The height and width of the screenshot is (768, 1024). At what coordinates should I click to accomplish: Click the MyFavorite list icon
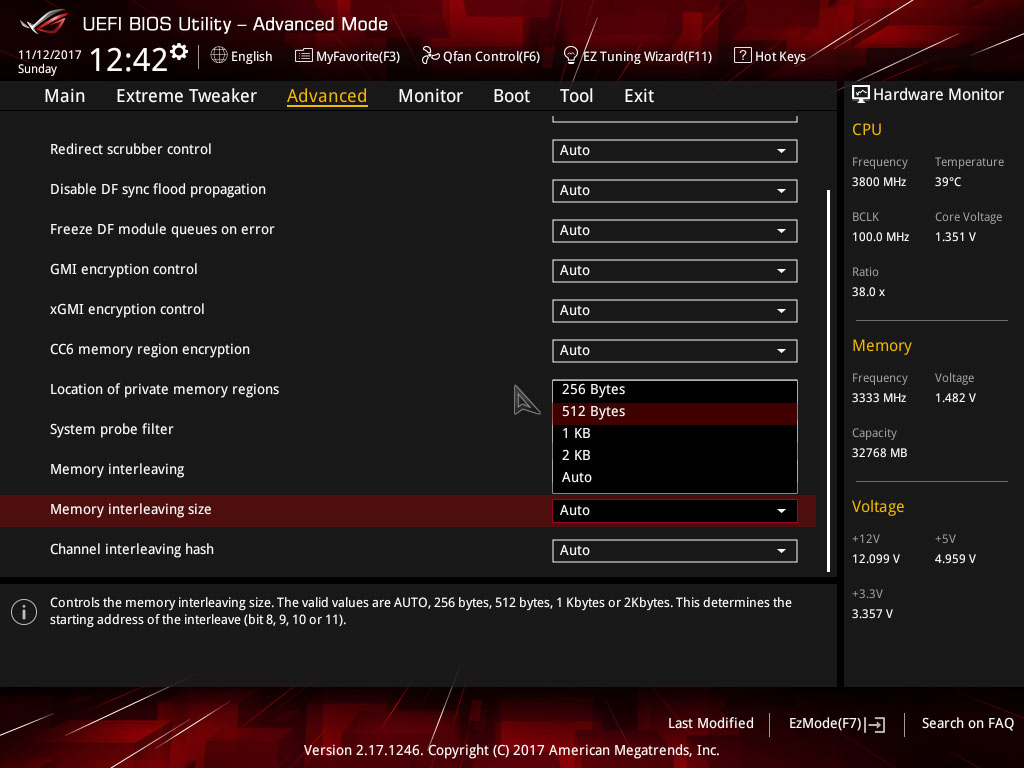304,56
